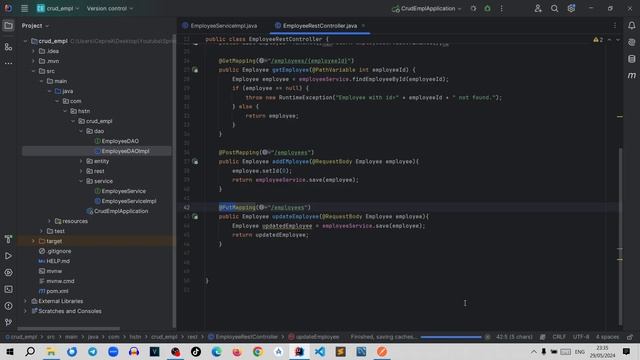
Task: Run CrudEmplApplication with the run icon
Action: click(473, 8)
